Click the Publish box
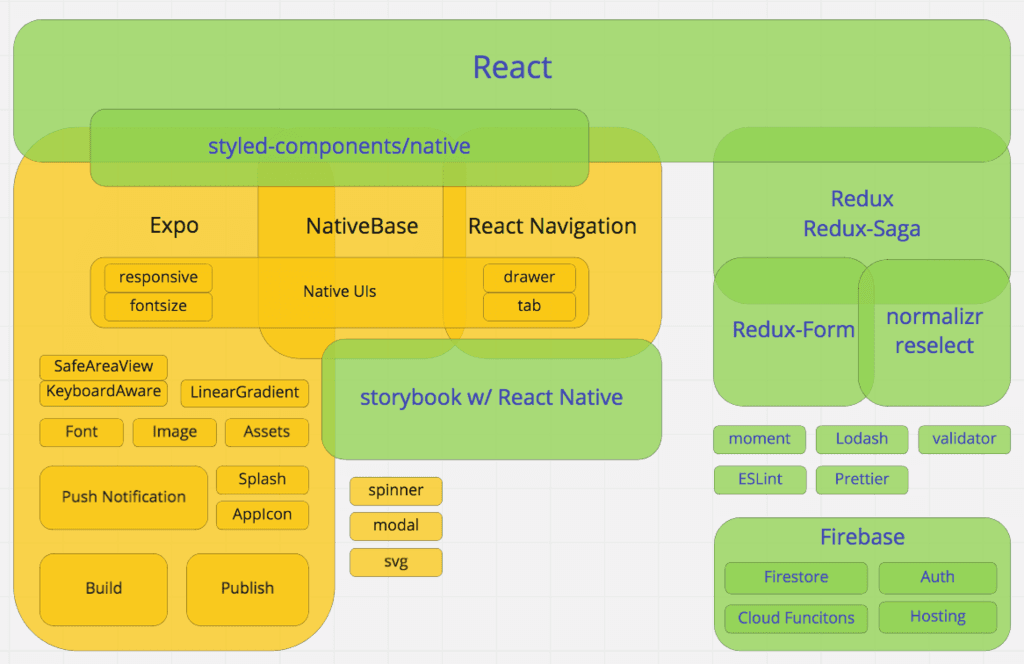Image resolution: width=1024 pixels, height=664 pixels. [247, 589]
